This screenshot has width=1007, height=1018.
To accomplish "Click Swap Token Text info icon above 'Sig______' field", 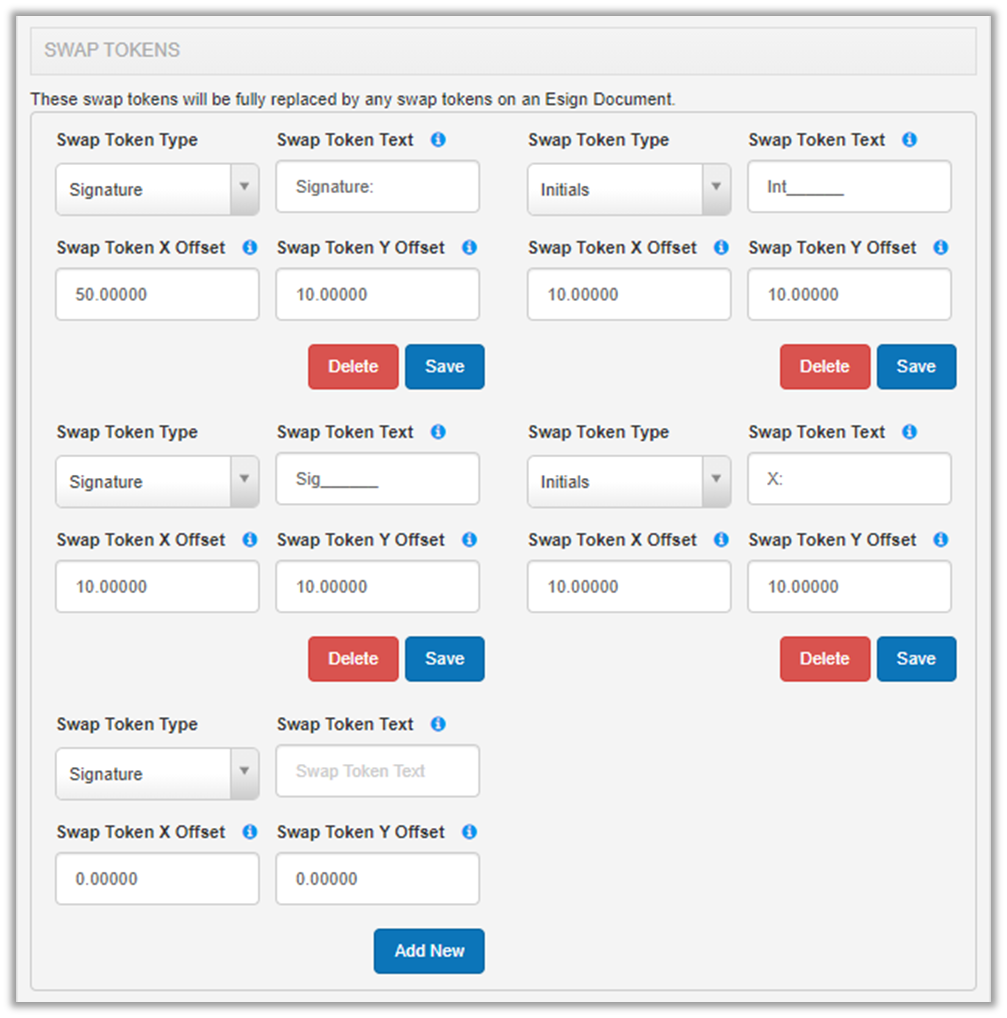I will 437,432.
